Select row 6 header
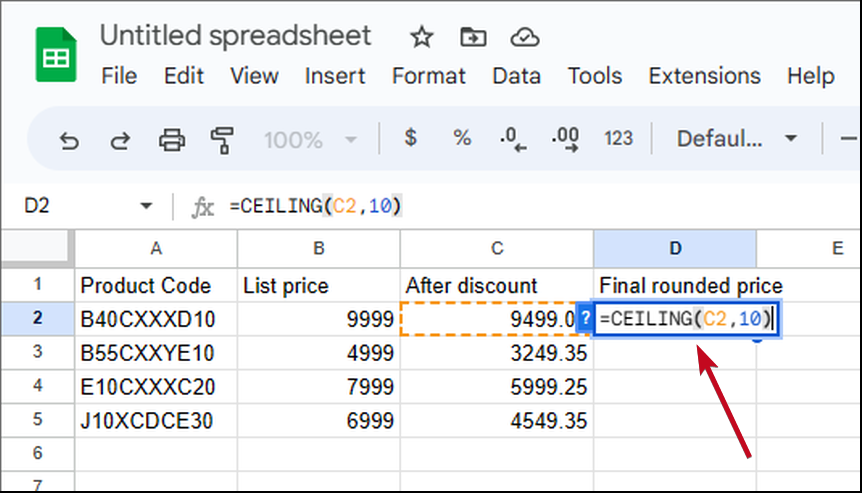Image resolution: width=862 pixels, height=493 pixels. 37,453
